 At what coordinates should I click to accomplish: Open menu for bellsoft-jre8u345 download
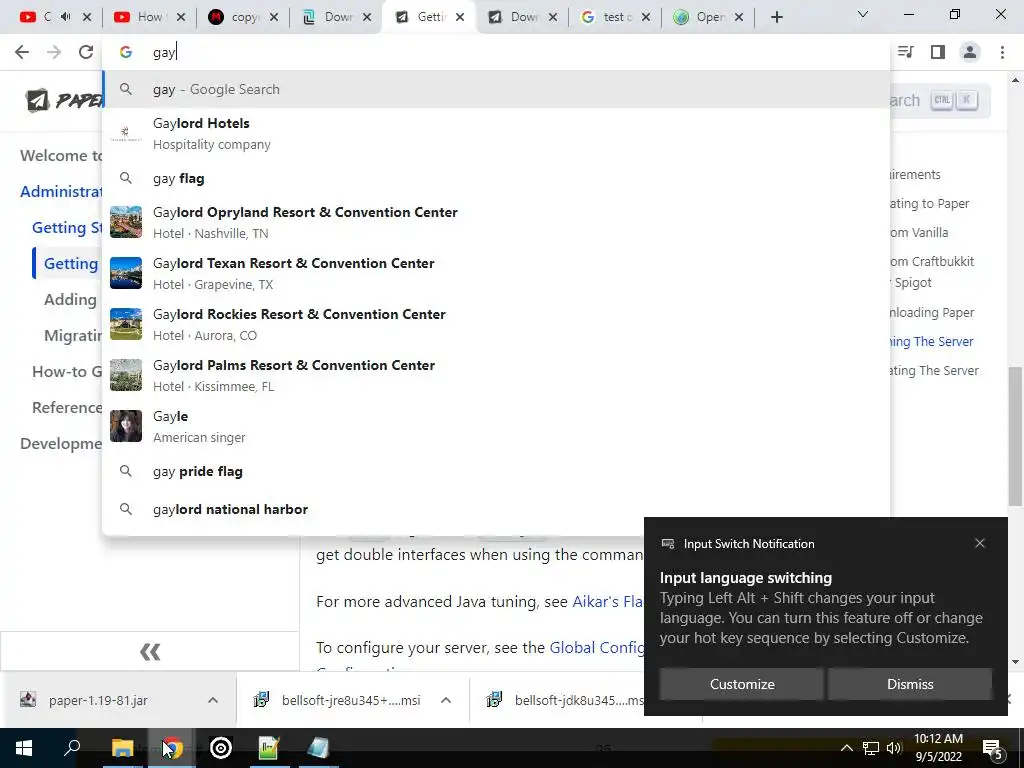pyautogui.click(x=445, y=700)
